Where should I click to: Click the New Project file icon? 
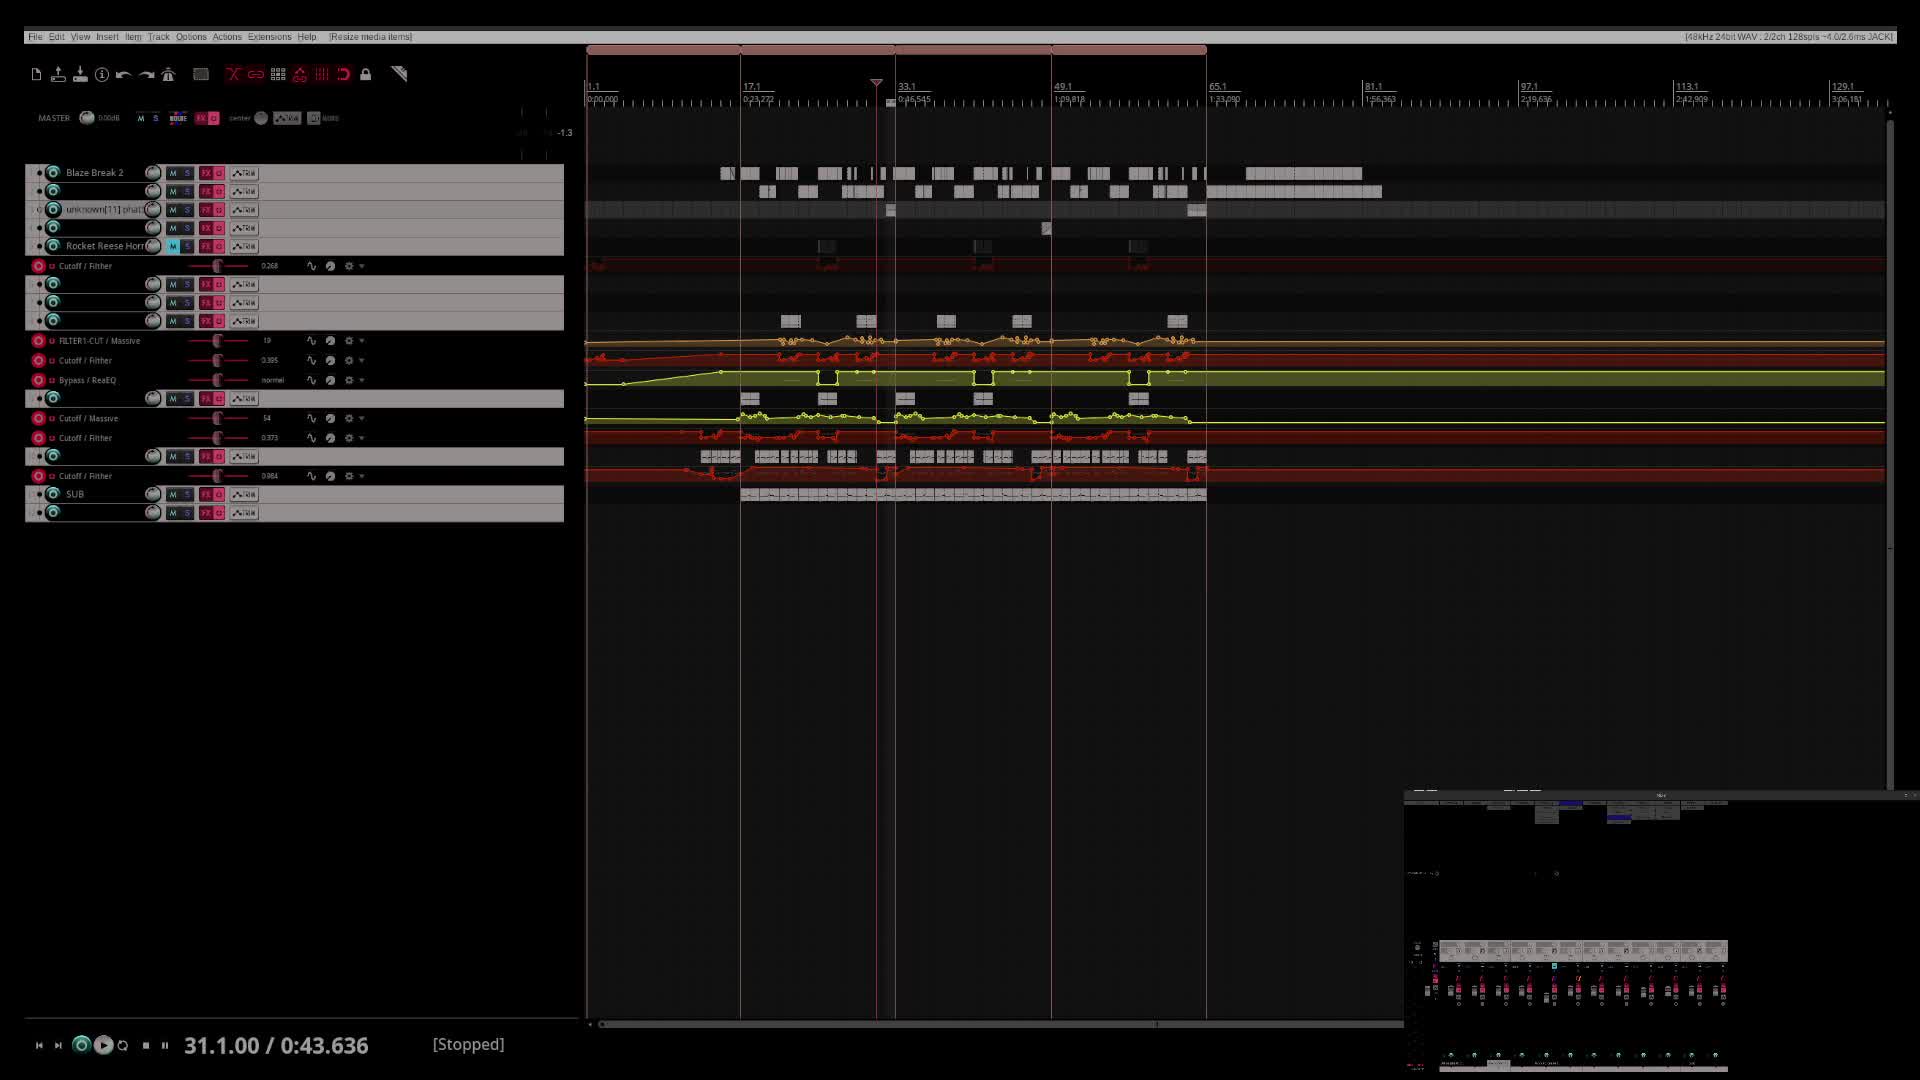[36, 74]
